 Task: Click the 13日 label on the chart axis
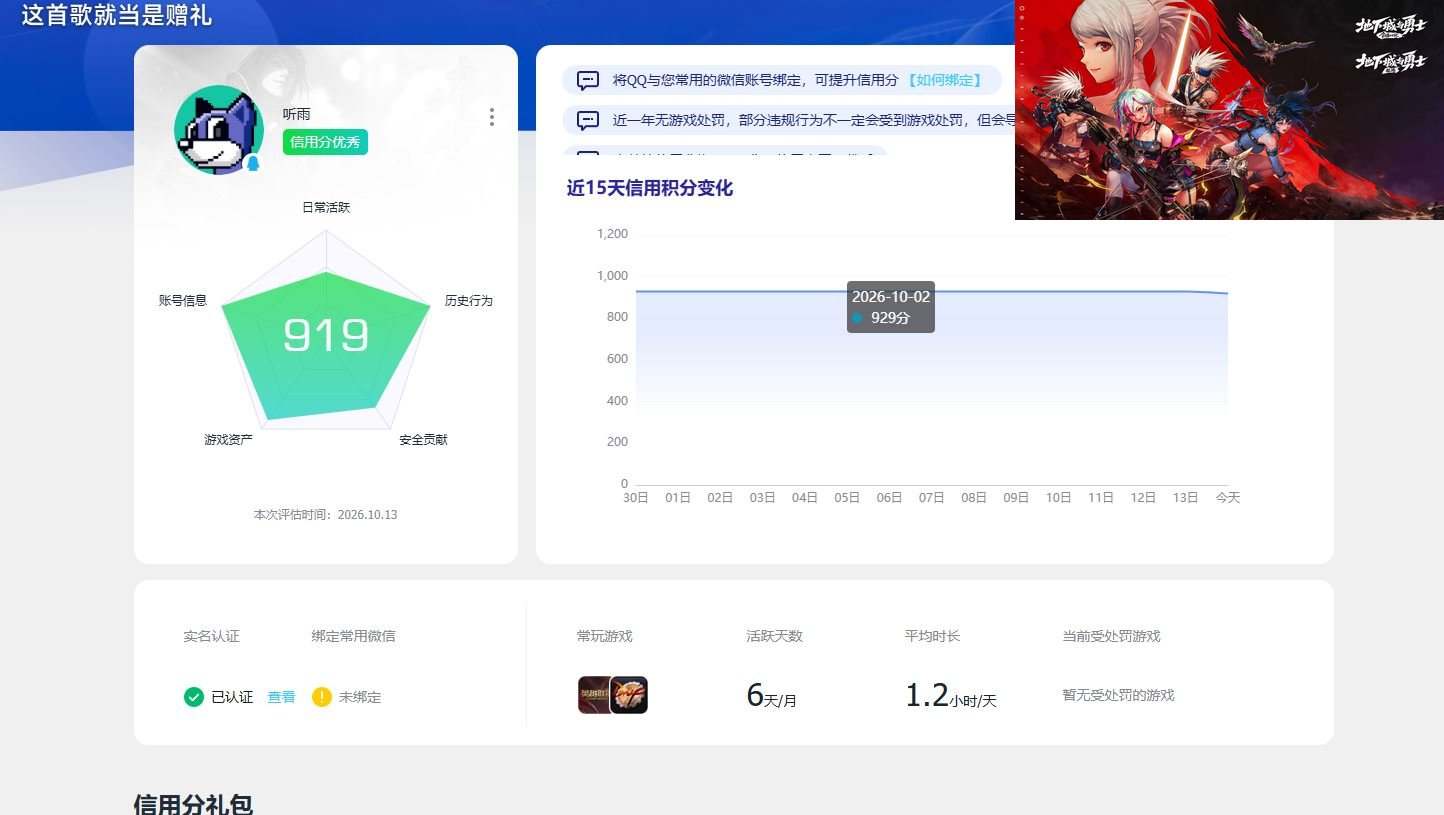(1185, 498)
